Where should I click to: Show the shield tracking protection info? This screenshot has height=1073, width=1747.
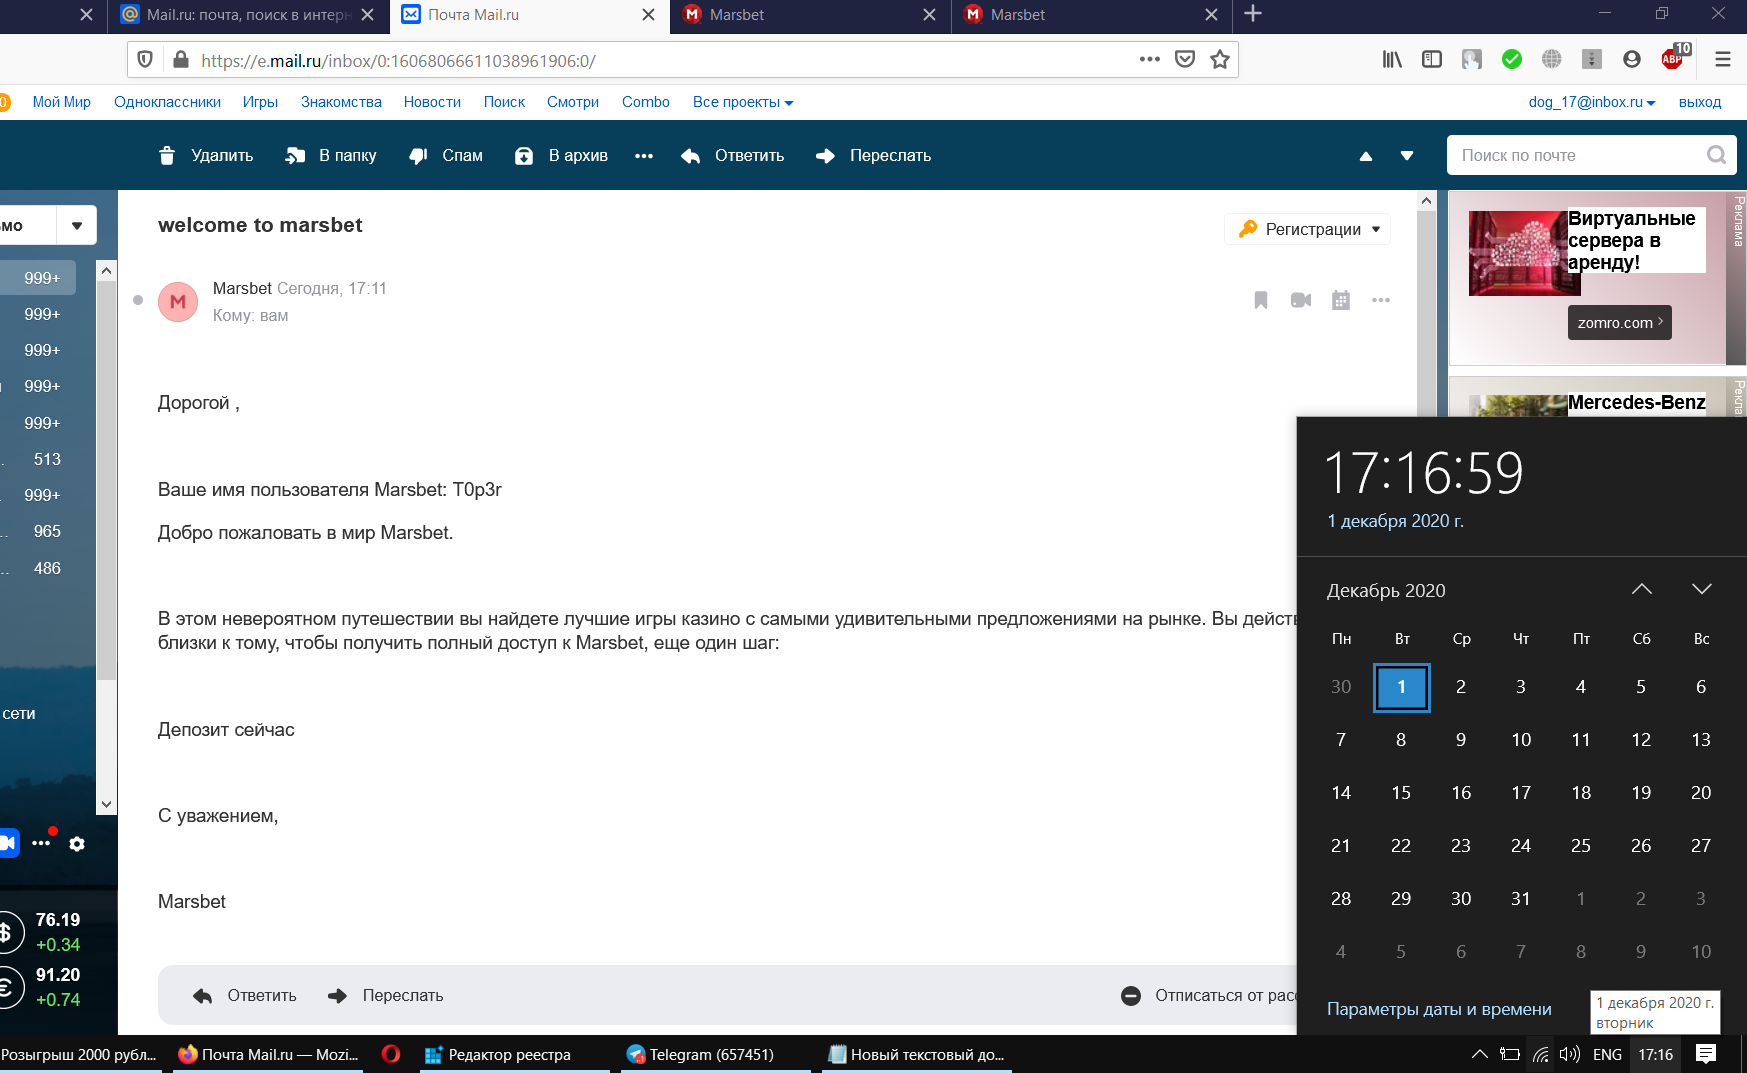[145, 59]
